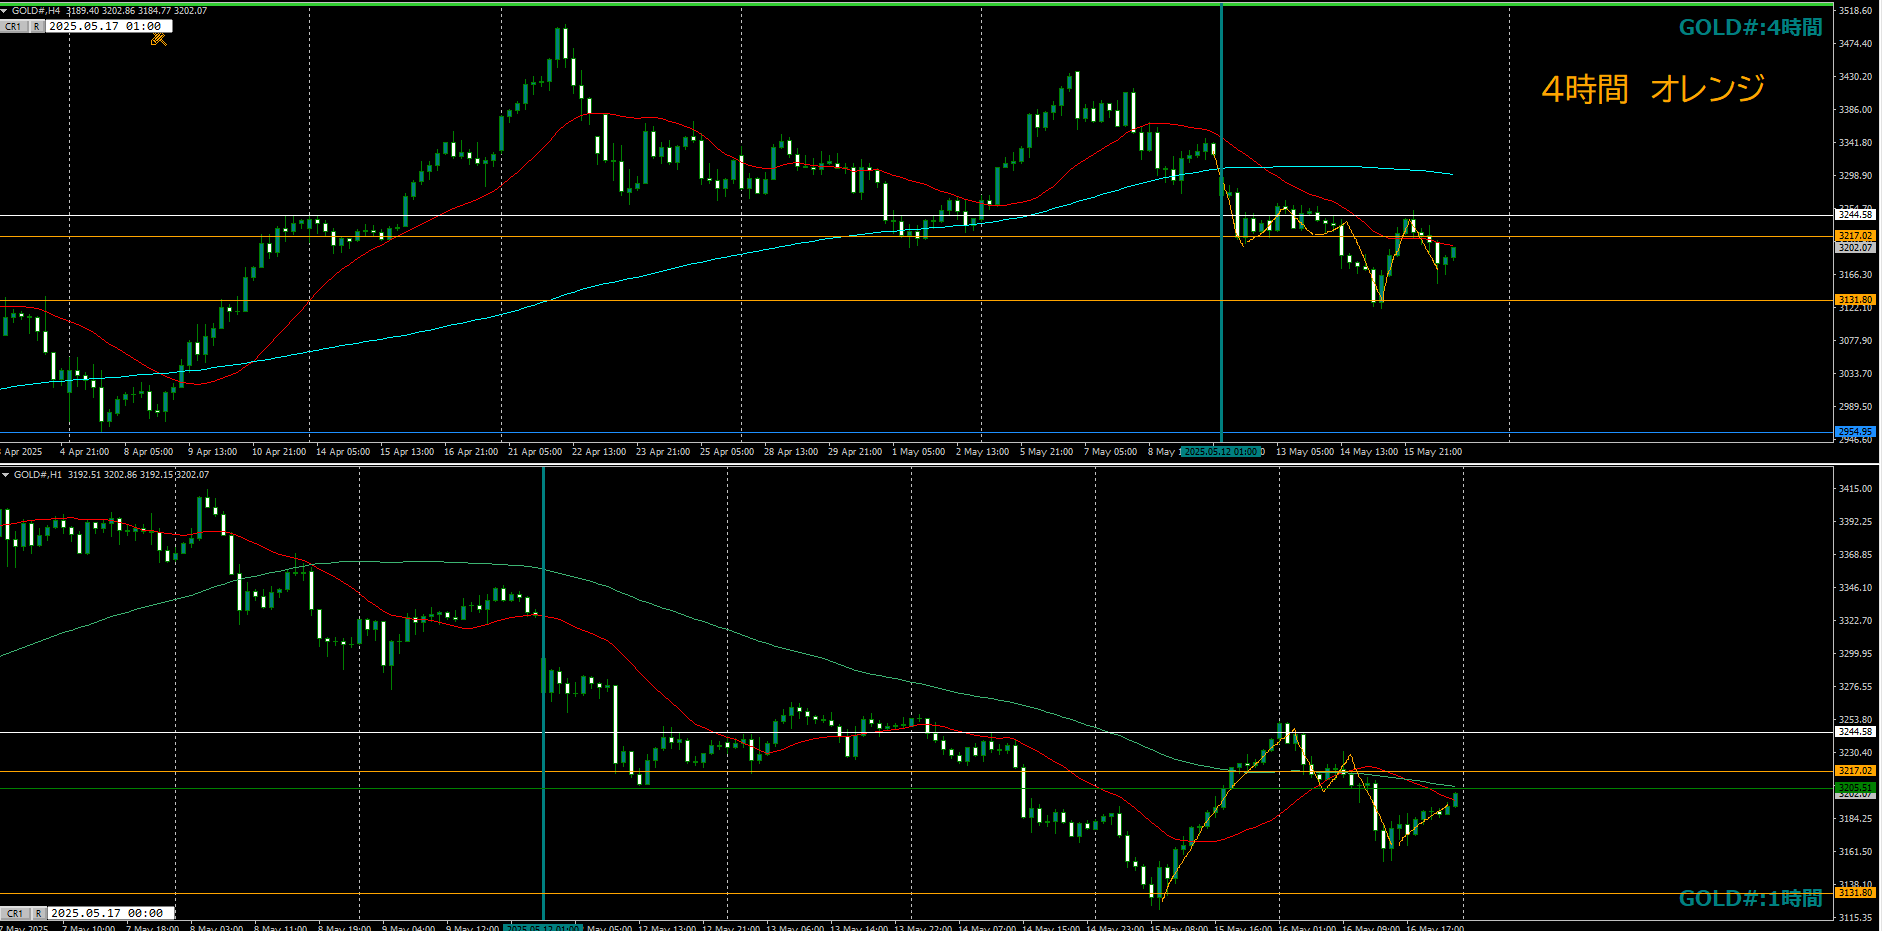Click the 3430.20 price on H4 scale
This screenshot has height=931, width=1882.
[1855, 77]
